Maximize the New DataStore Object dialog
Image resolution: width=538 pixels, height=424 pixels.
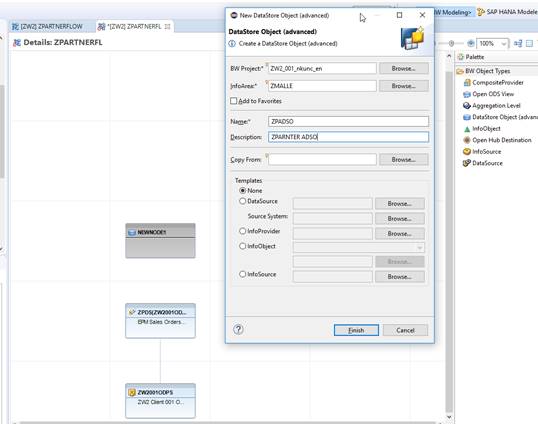399,15
